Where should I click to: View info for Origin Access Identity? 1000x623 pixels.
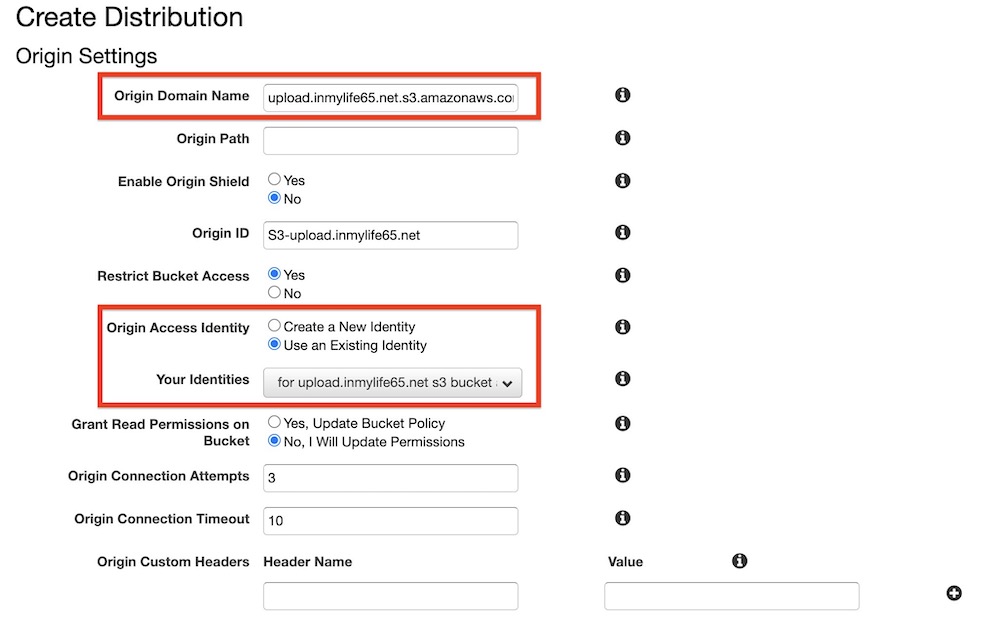click(x=622, y=326)
